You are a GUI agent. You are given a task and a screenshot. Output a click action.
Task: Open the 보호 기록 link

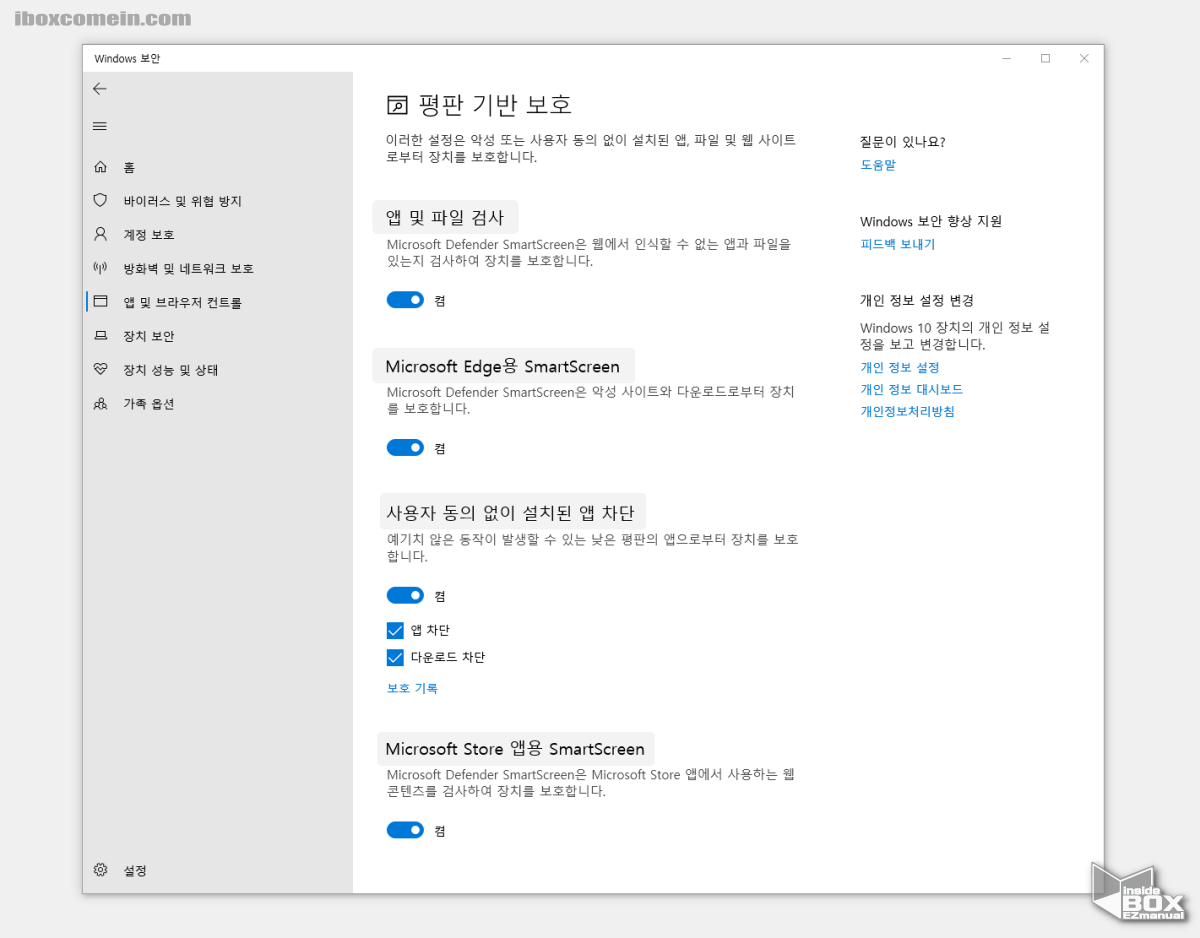[x=412, y=688]
